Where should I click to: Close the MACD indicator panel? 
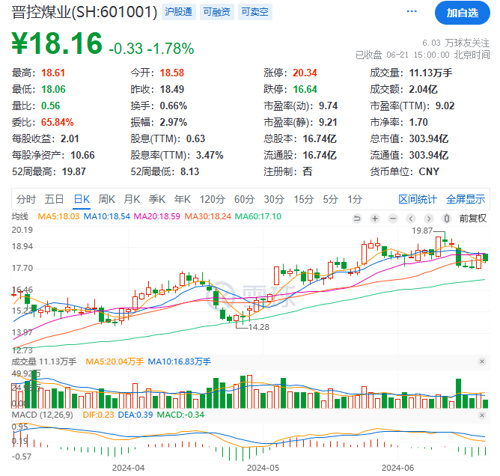coord(482,415)
